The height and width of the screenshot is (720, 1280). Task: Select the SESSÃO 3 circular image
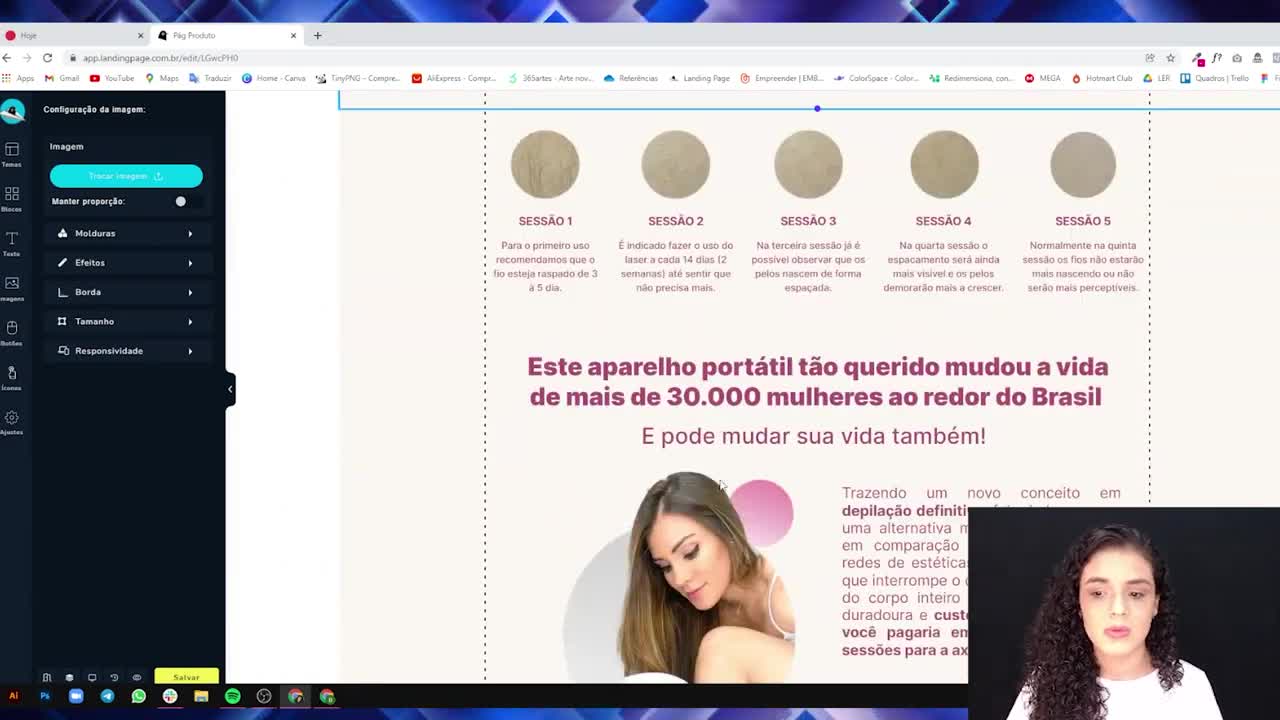point(808,165)
